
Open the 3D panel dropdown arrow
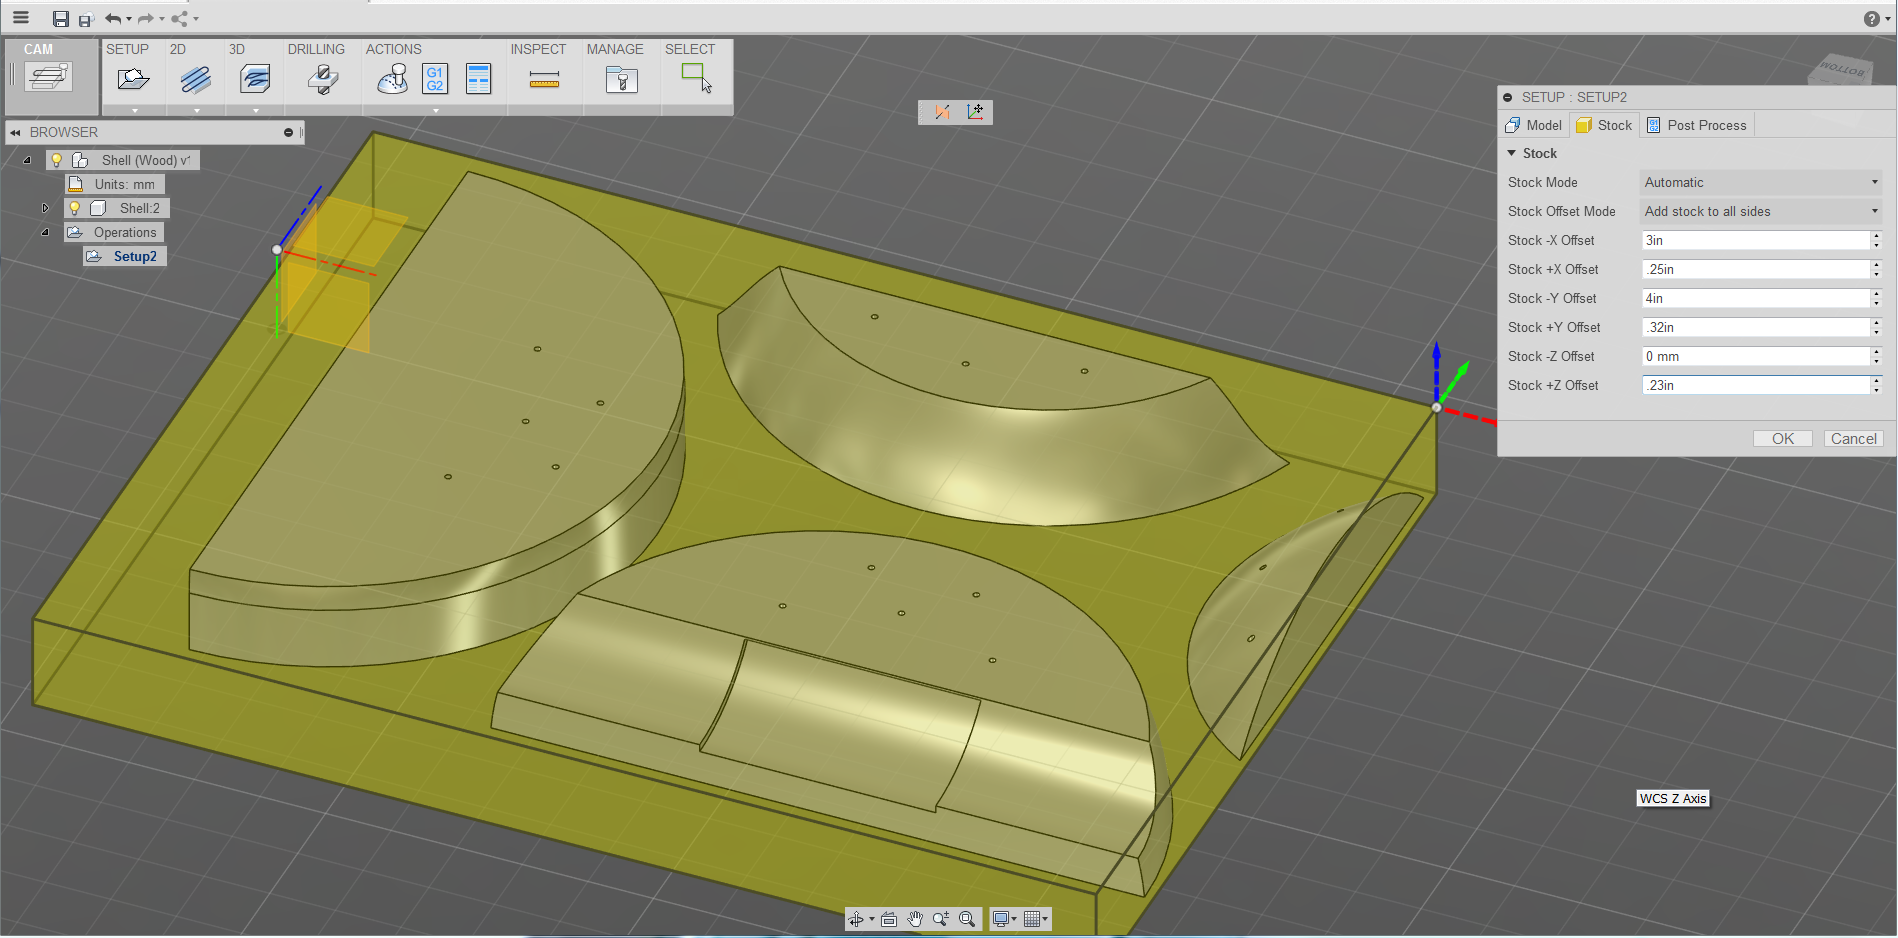pos(255,110)
